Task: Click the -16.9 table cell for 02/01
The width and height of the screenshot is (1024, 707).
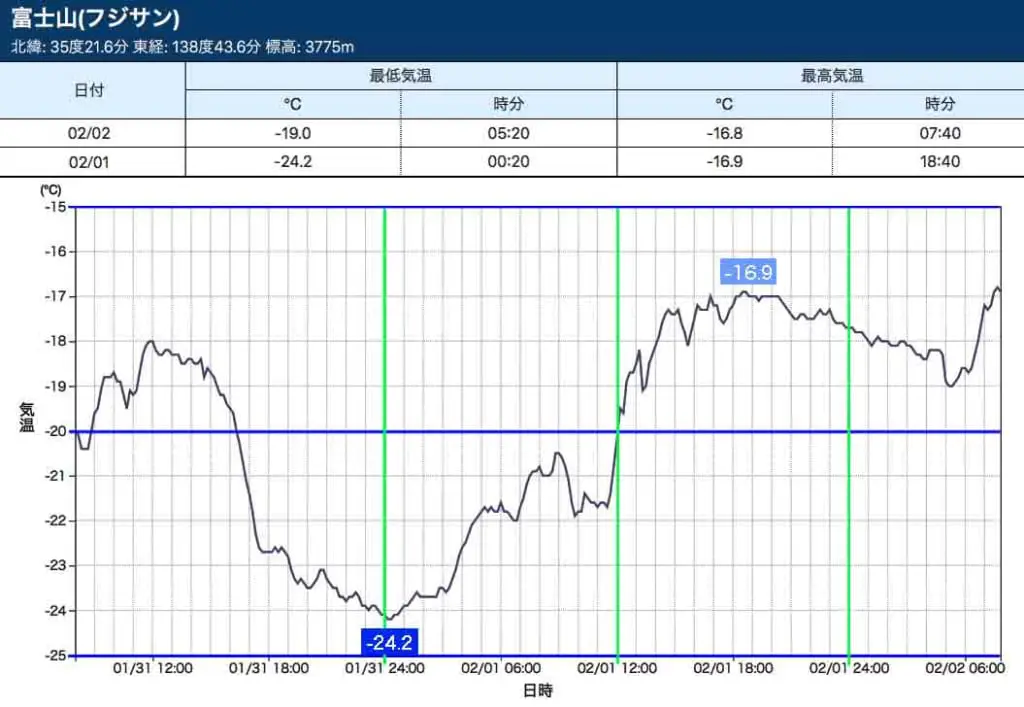Action: point(724,162)
